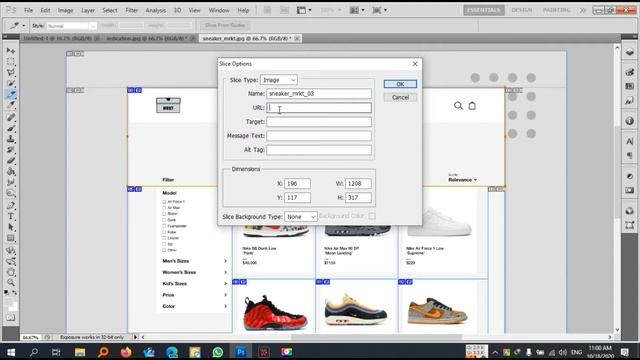
Task: Open the Screen Mode dropdown
Action: pyautogui.click(x=379, y=10)
